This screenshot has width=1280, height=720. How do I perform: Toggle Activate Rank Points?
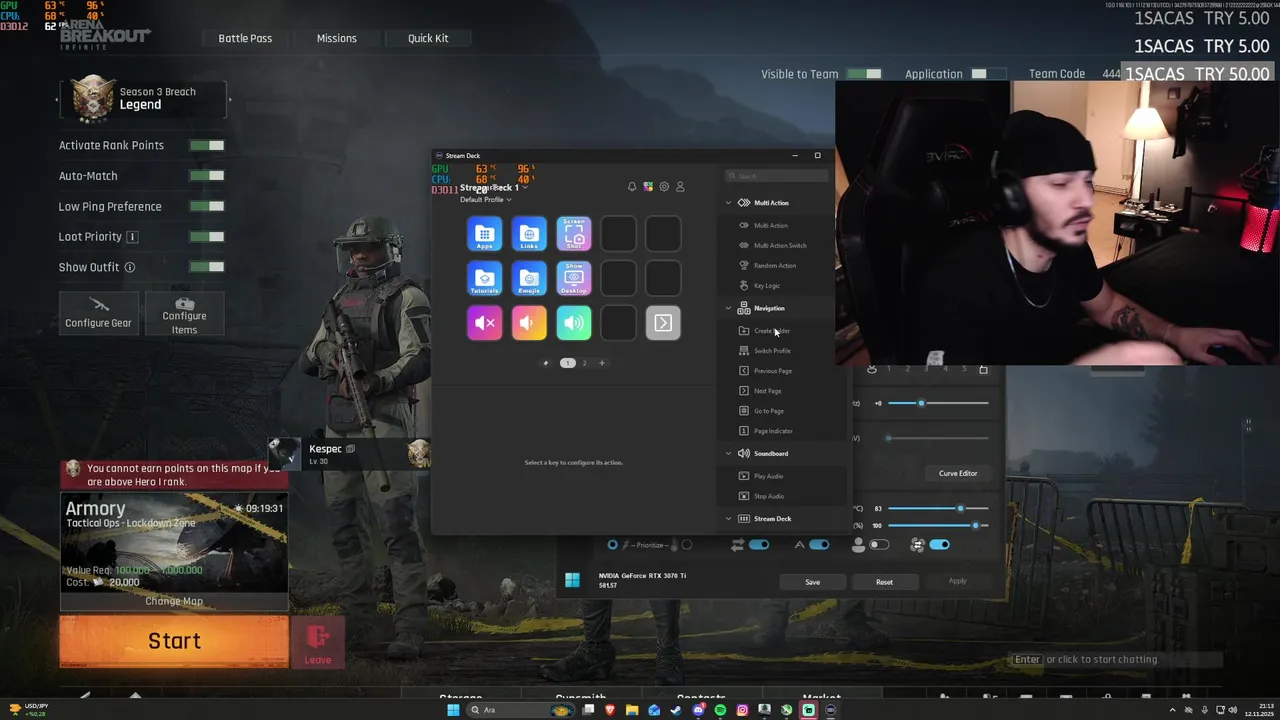(x=207, y=145)
